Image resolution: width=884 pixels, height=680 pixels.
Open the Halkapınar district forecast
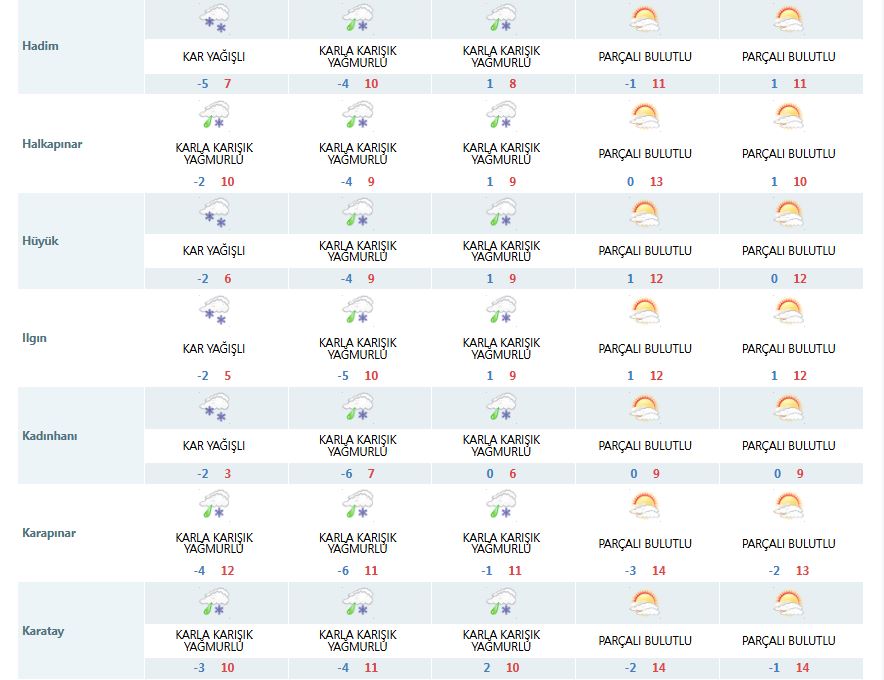(52, 144)
